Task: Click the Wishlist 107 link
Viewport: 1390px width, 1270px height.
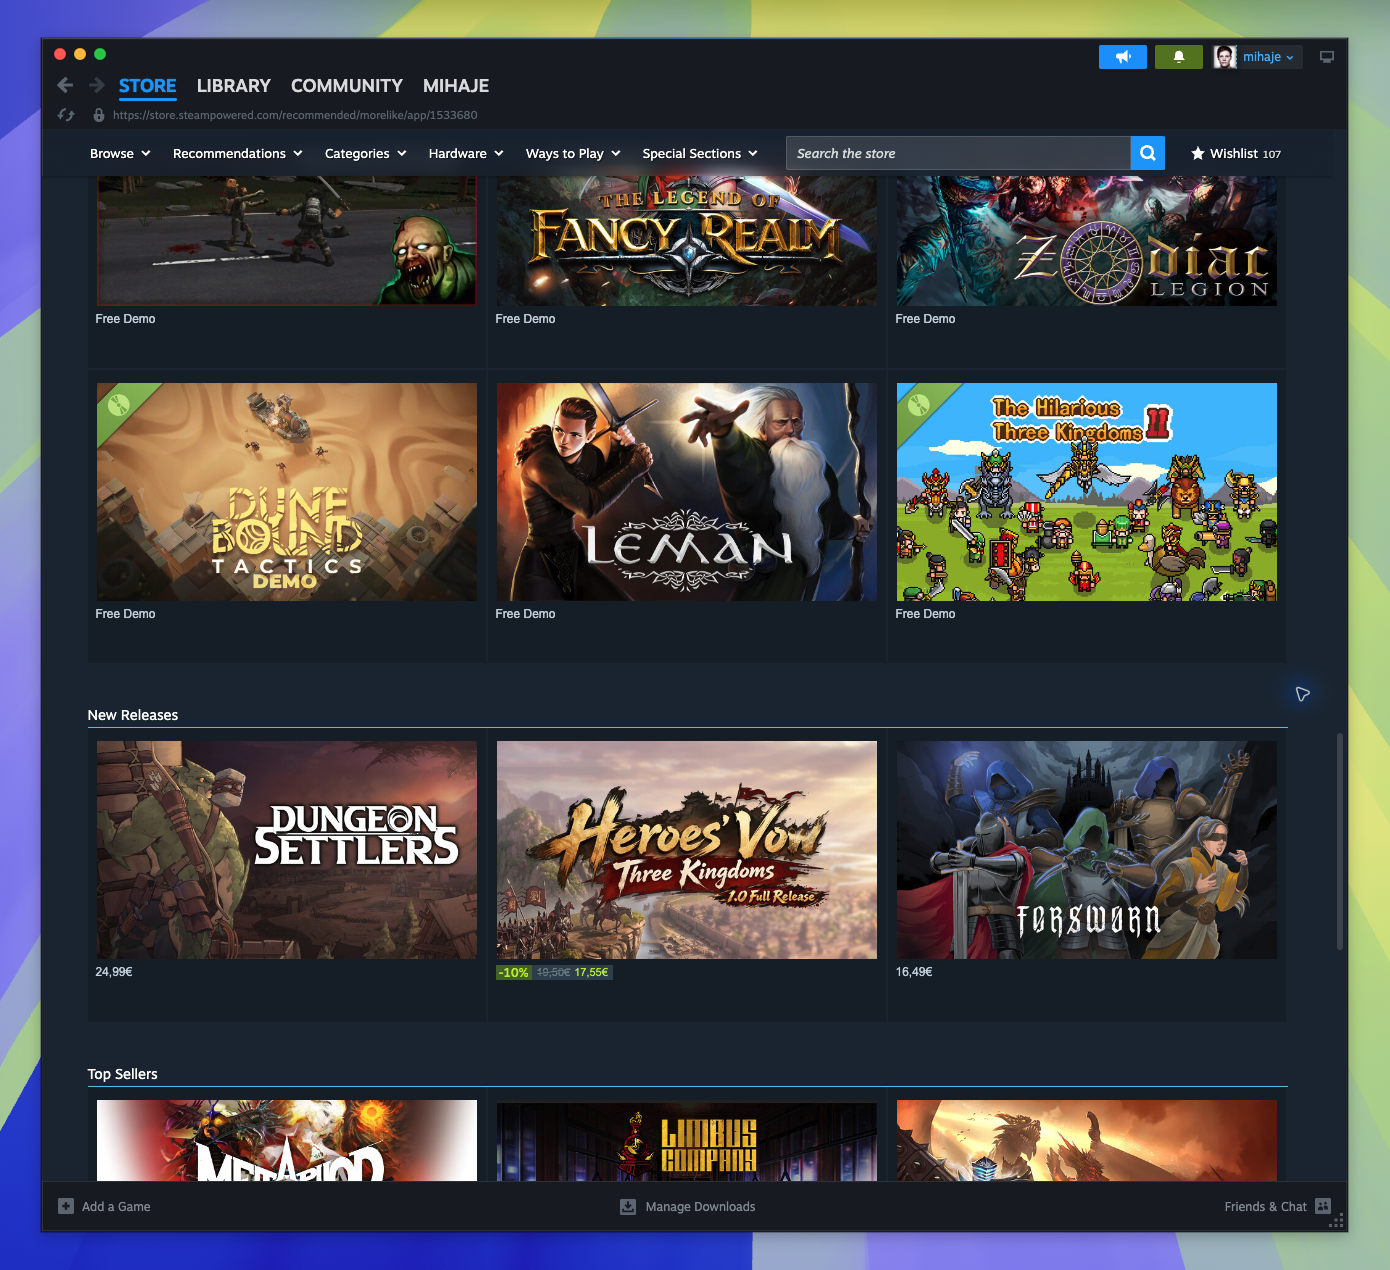Action: pyautogui.click(x=1236, y=153)
